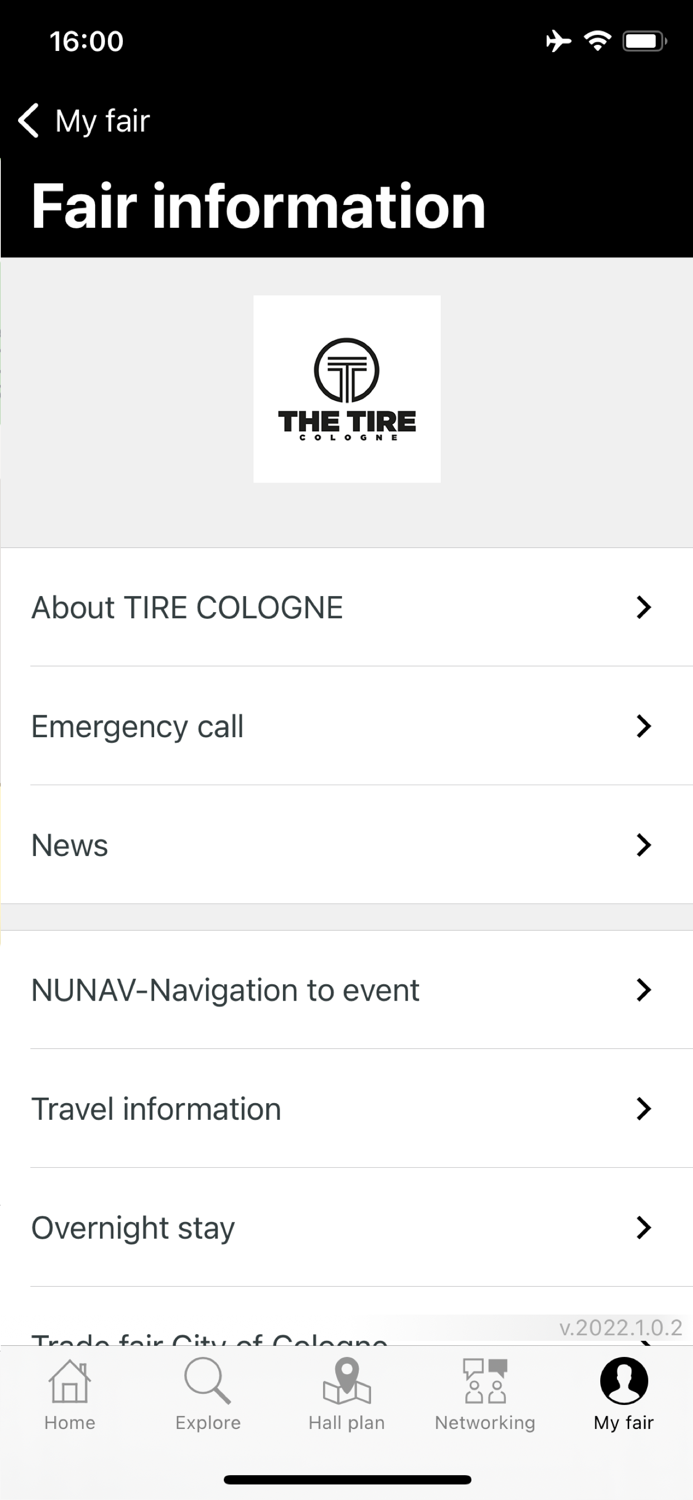
Task: Tap the home indicator bar at bottom
Action: 346,1479
